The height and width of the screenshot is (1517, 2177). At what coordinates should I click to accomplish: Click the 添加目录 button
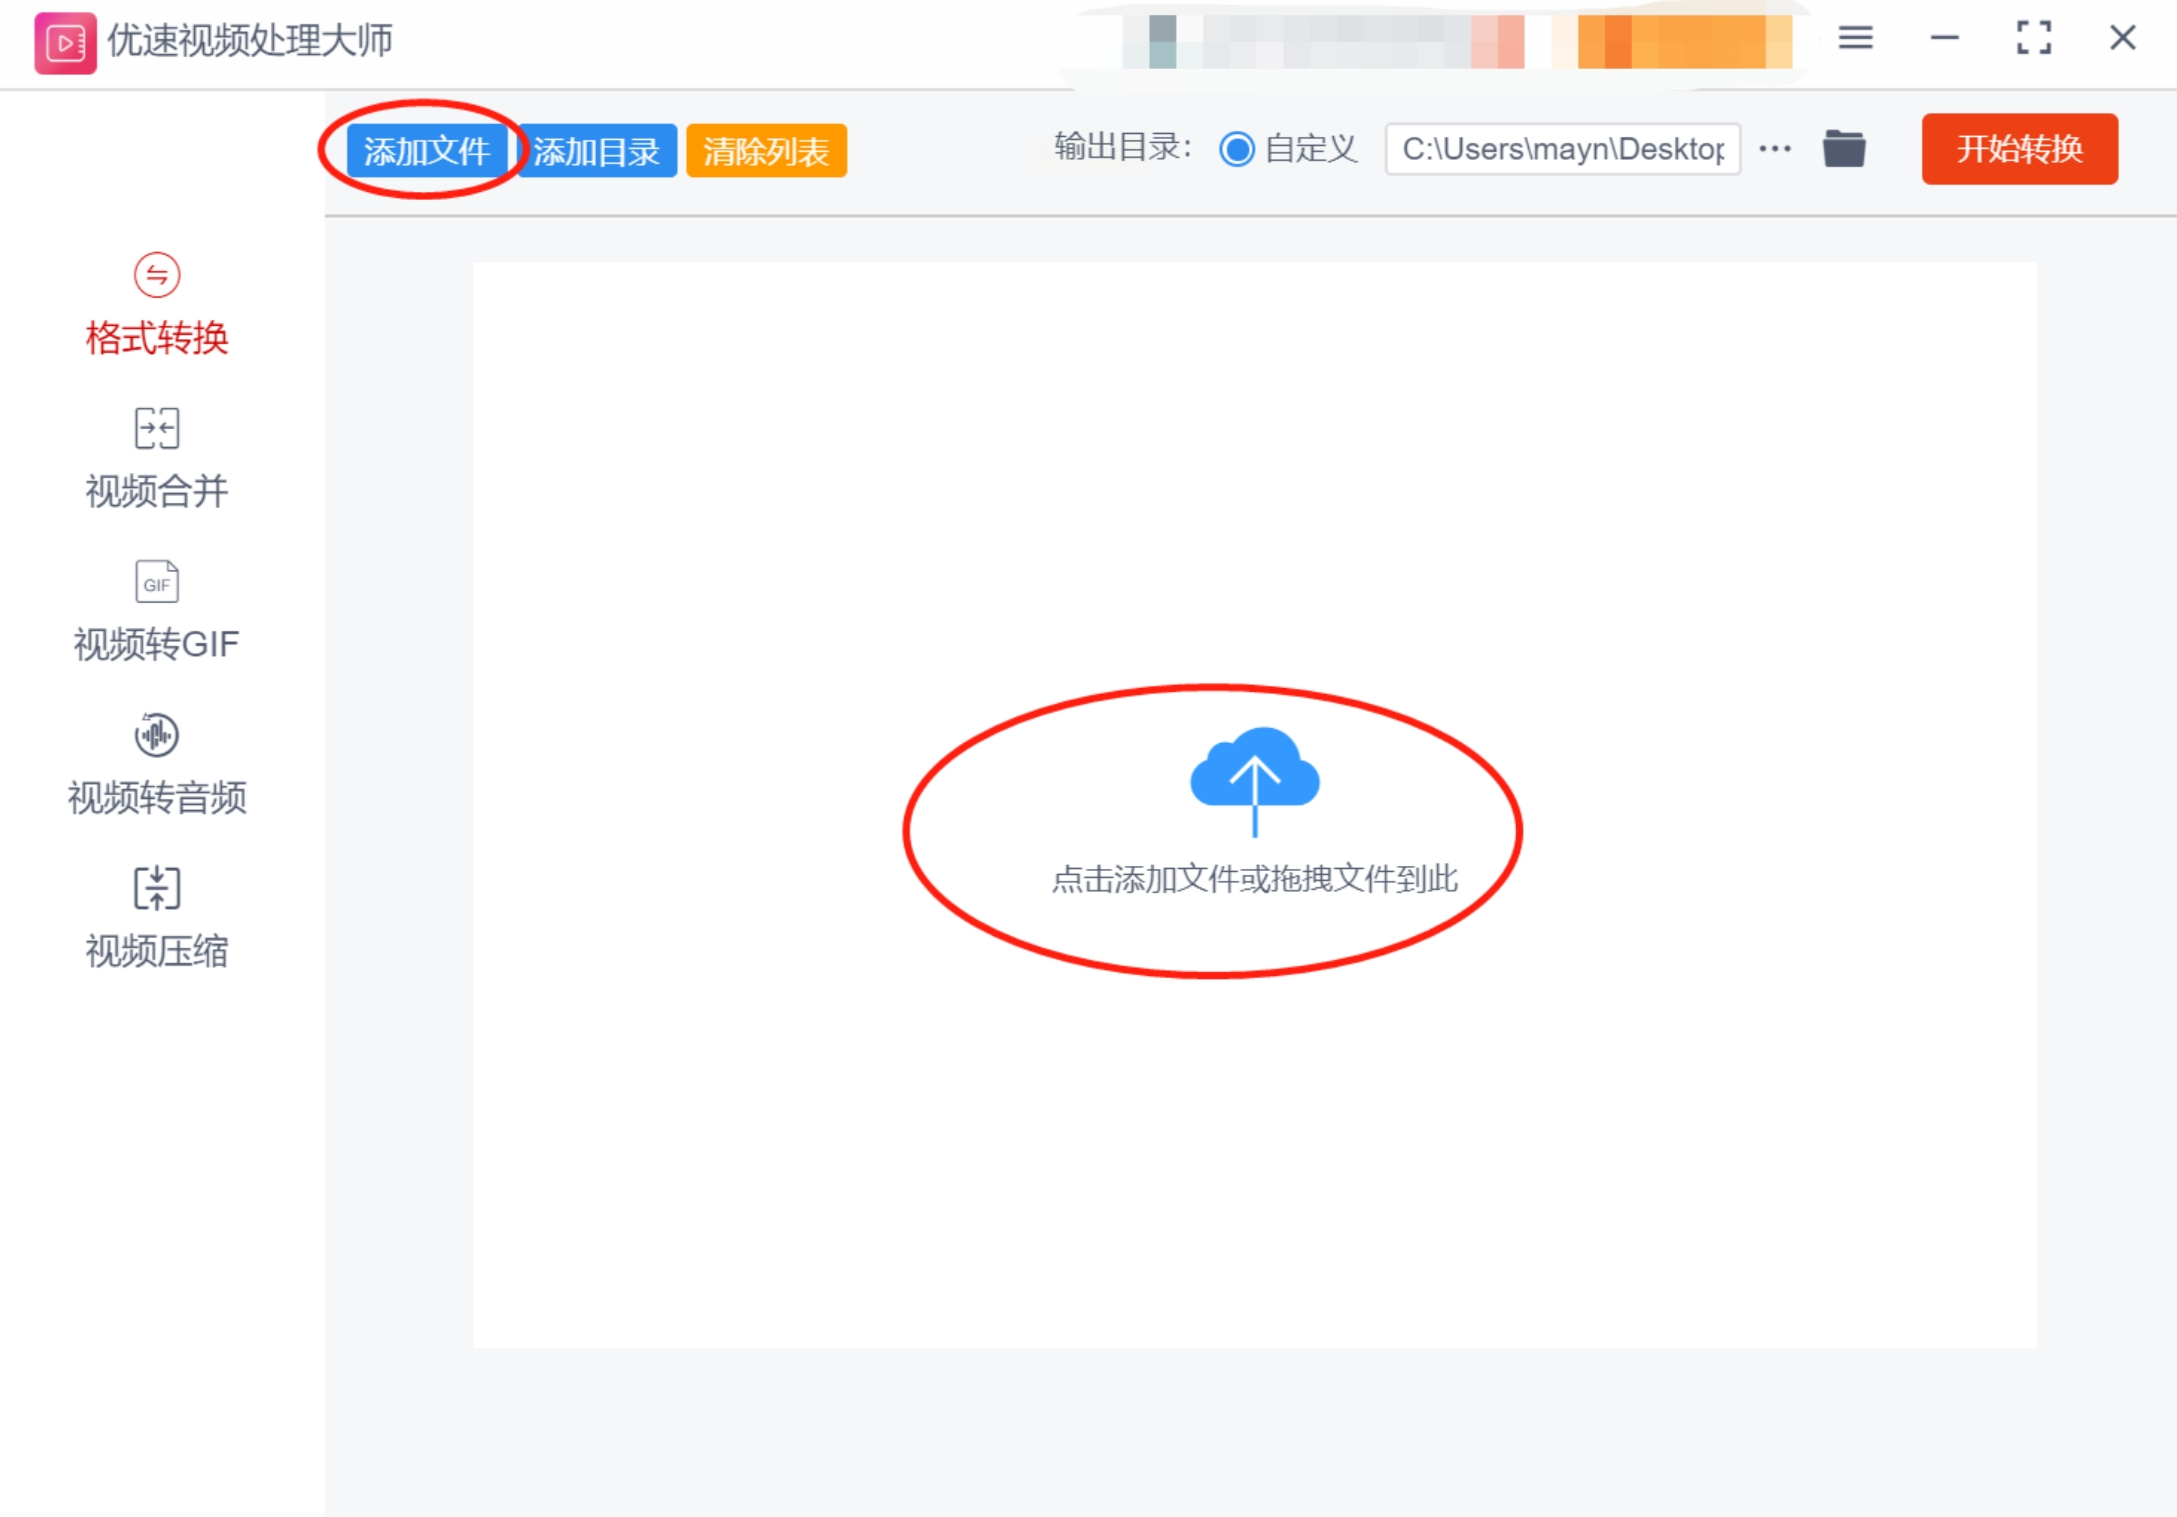coord(597,151)
